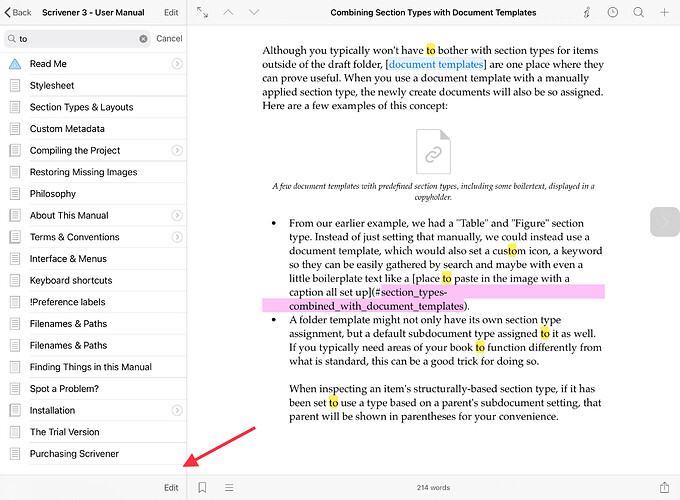Screen dimensions: 680x500
Task: Focus the search field containing 'to'
Action: click(x=77, y=39)
